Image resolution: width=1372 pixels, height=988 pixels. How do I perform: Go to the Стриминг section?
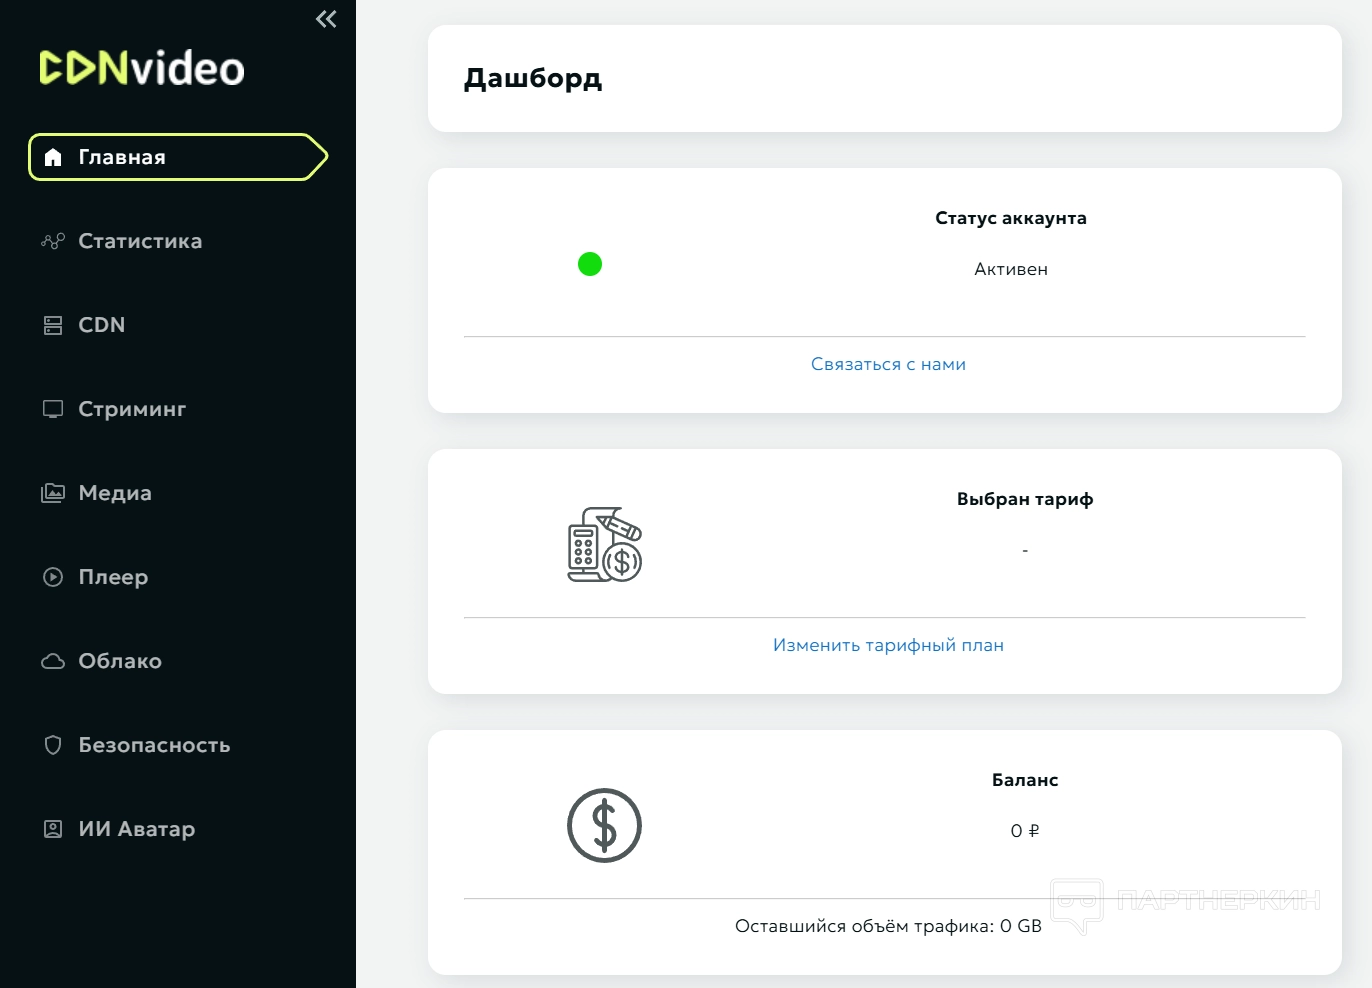coord(132,409)
